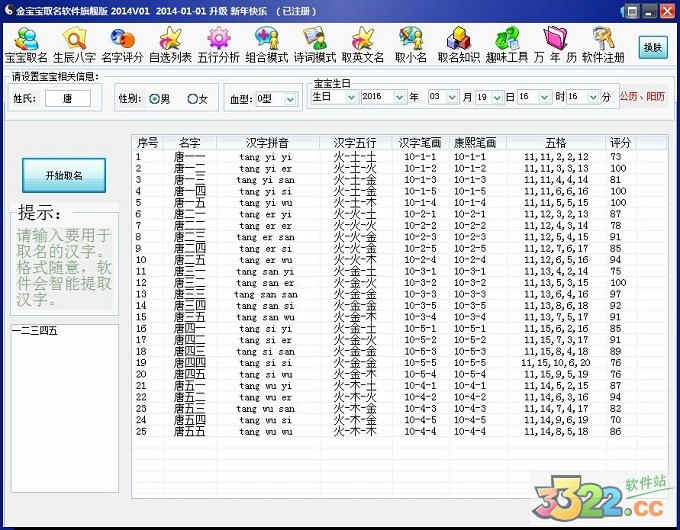Switch to 诗词模式 mode
Image resolution: width=680 pixels, height=530 pixels.
coord(315,45)
